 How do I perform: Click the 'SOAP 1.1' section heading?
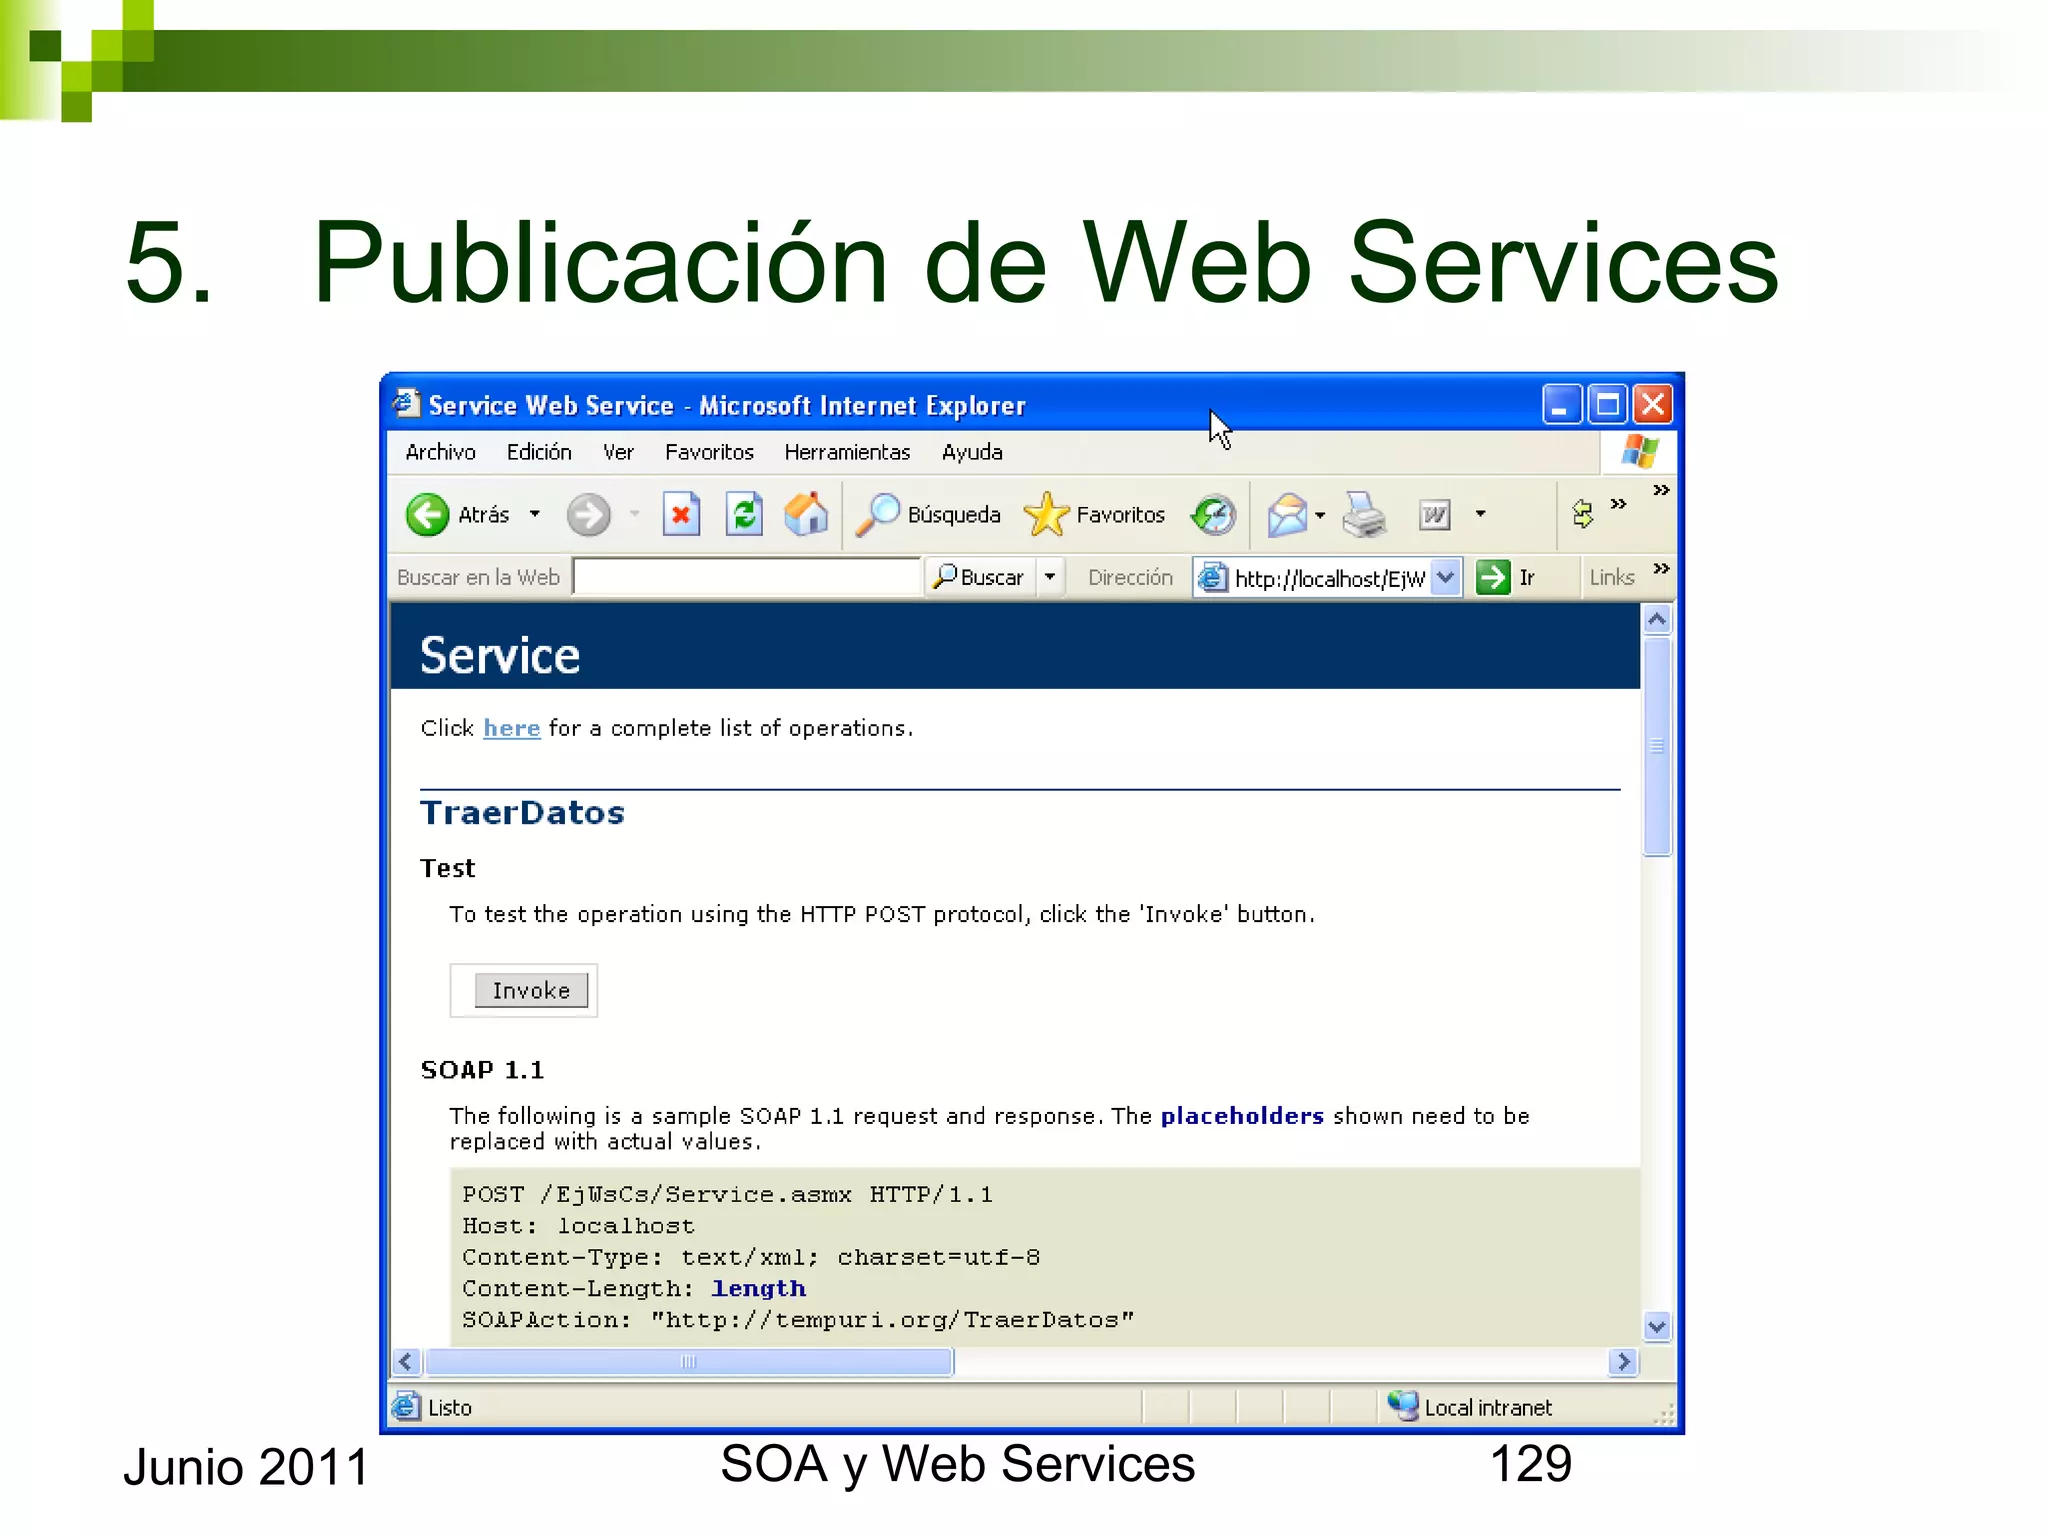pyautogui.click(x=482, y=1069)
